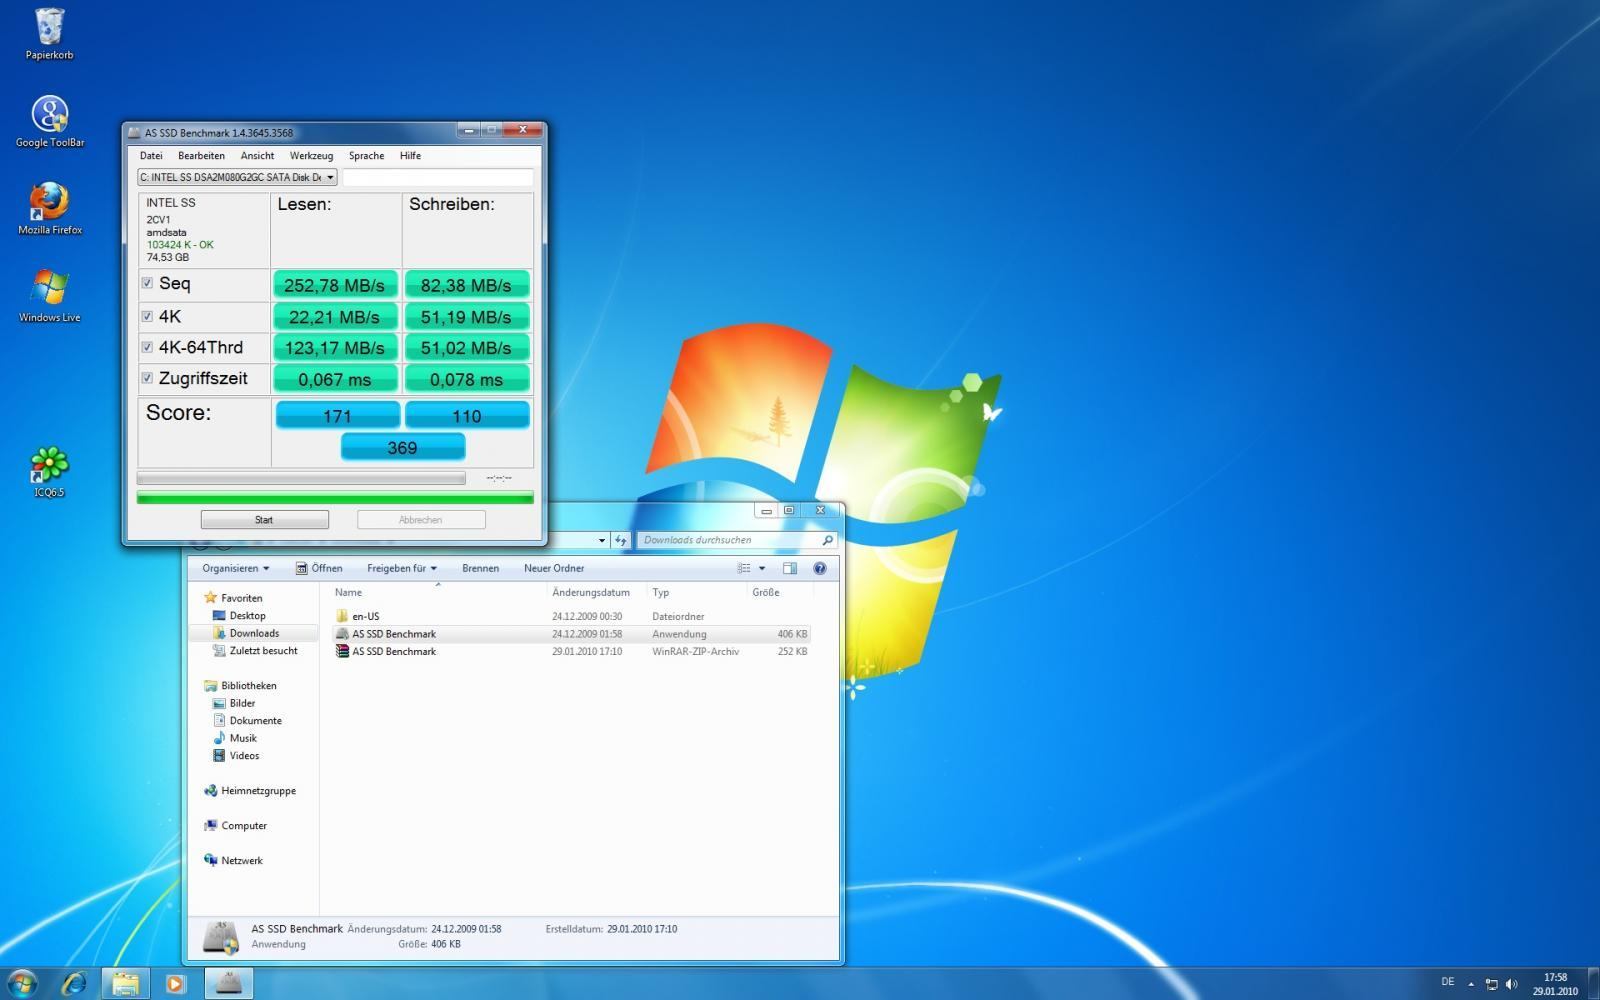Toggle the 4K test checkbox
Screen dimensions: 1600x1000
[x=147, y=316]
